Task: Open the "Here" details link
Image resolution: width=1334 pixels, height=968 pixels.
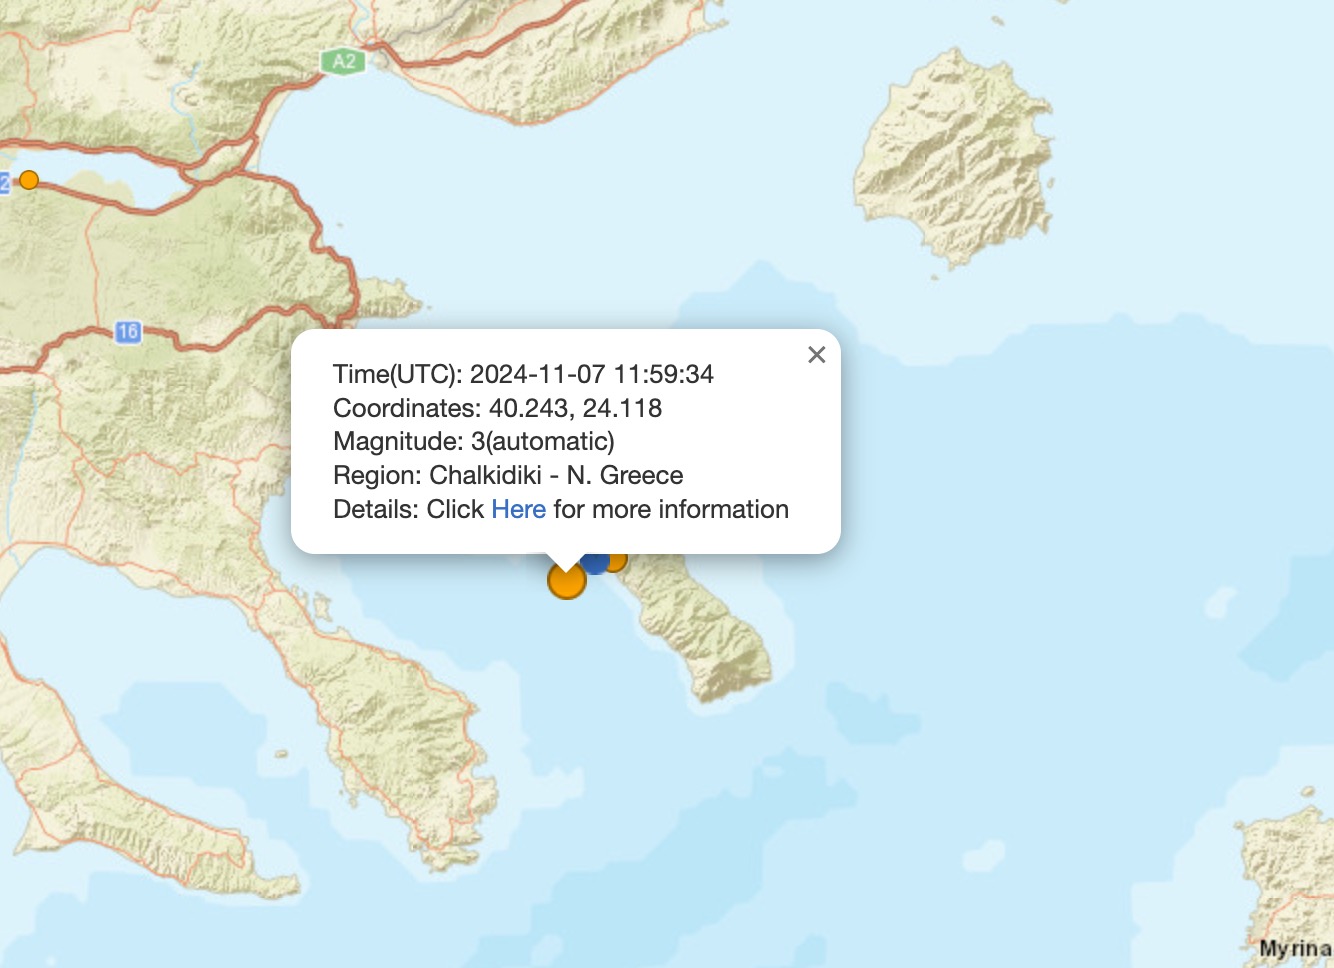Action: [518, 509]
